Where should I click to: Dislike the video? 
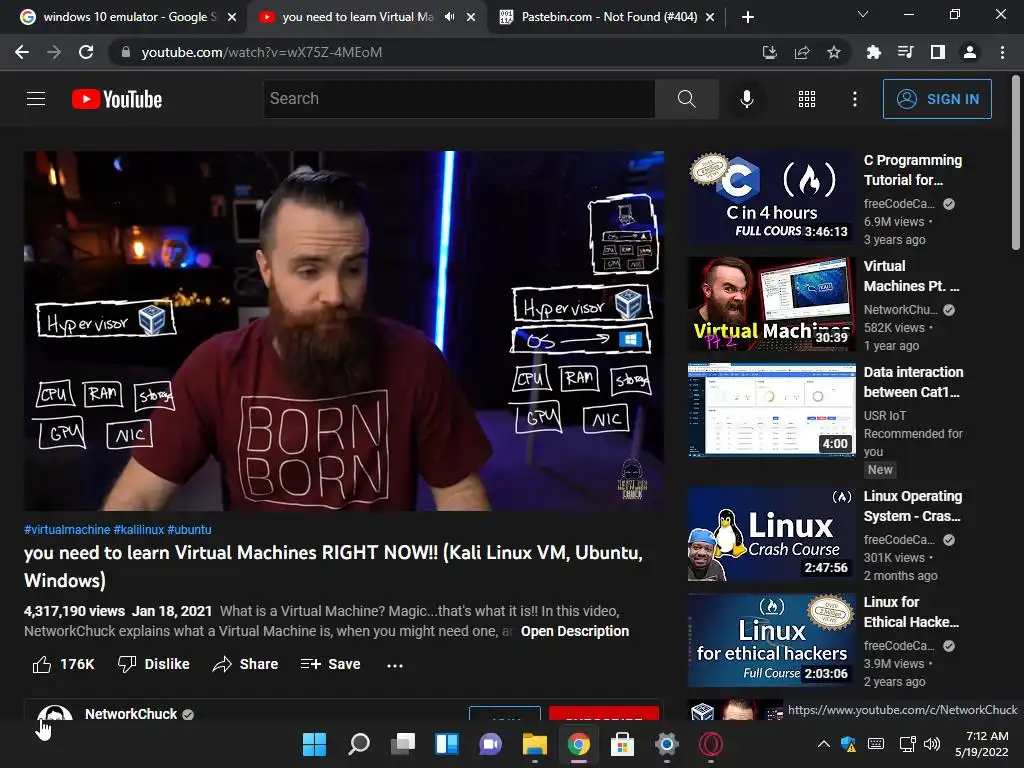(x=153, y=664)
